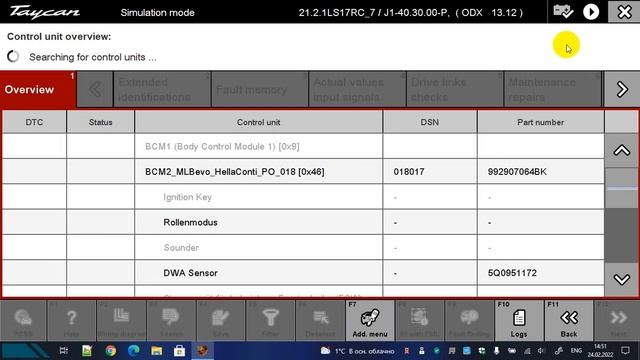This screenshot has width=640, height=360.
Task: Open the Drive links checks tab
Action: click(x=455, y=89)
